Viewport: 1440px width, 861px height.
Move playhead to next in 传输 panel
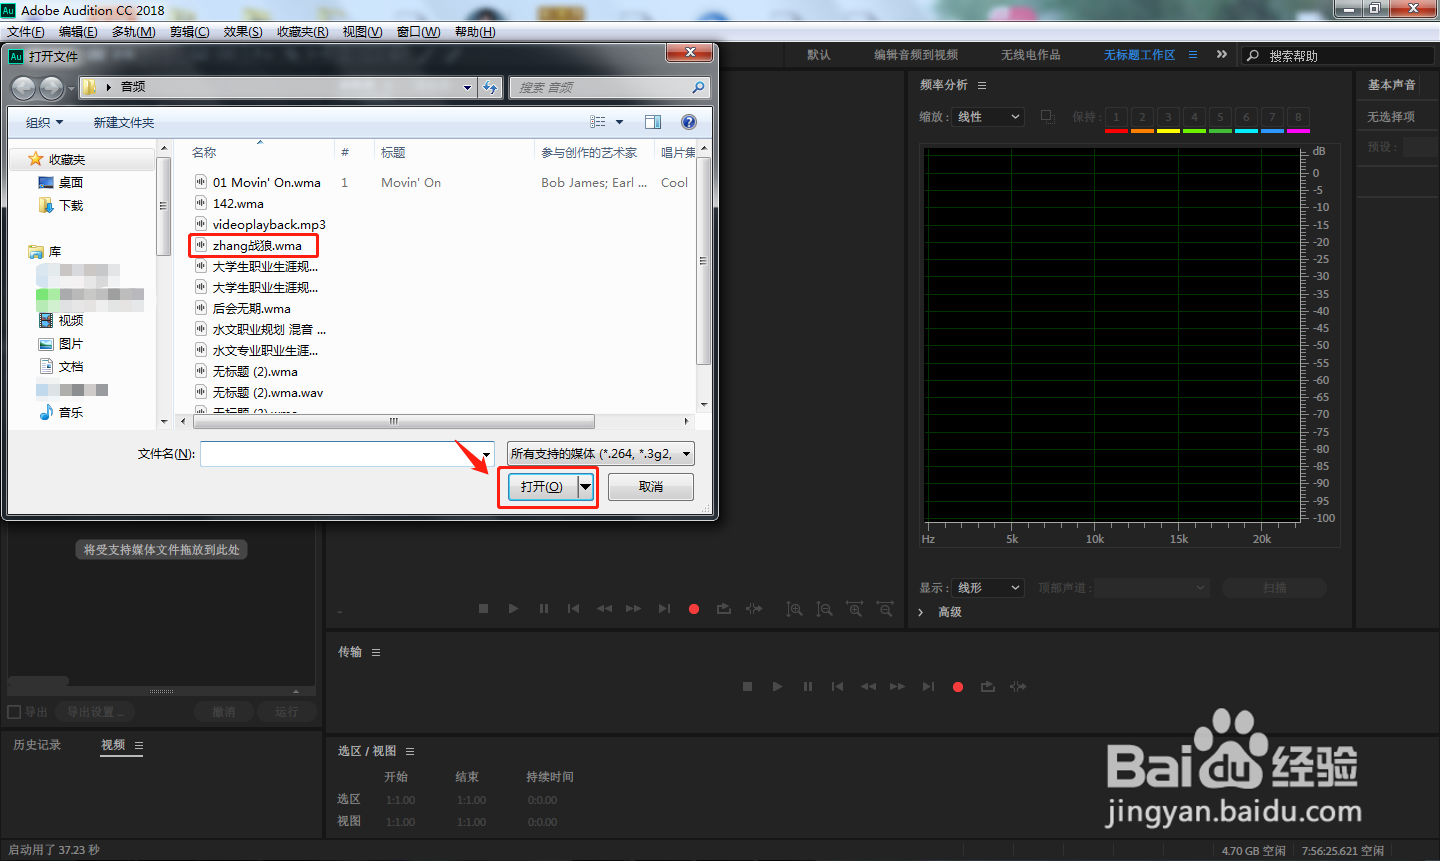coord(928,687)
